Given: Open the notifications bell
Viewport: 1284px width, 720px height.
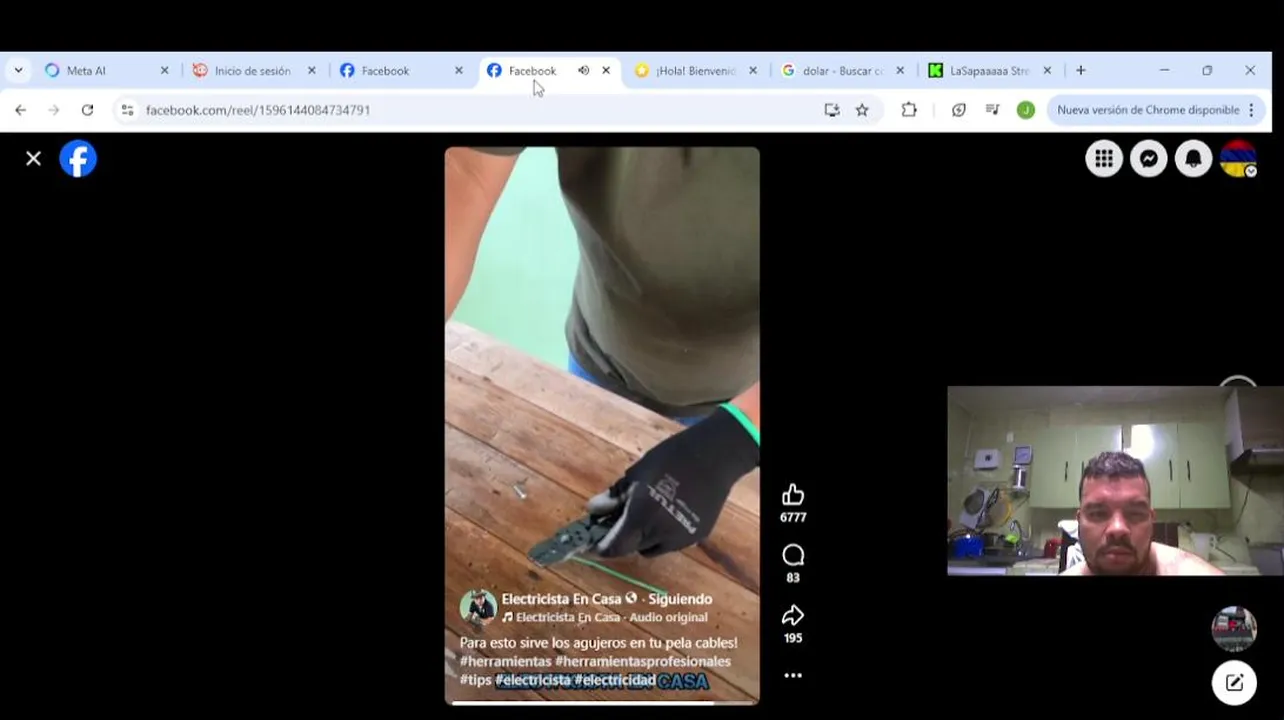Looking at the screenshot, I should click(x=1193, y=158).
